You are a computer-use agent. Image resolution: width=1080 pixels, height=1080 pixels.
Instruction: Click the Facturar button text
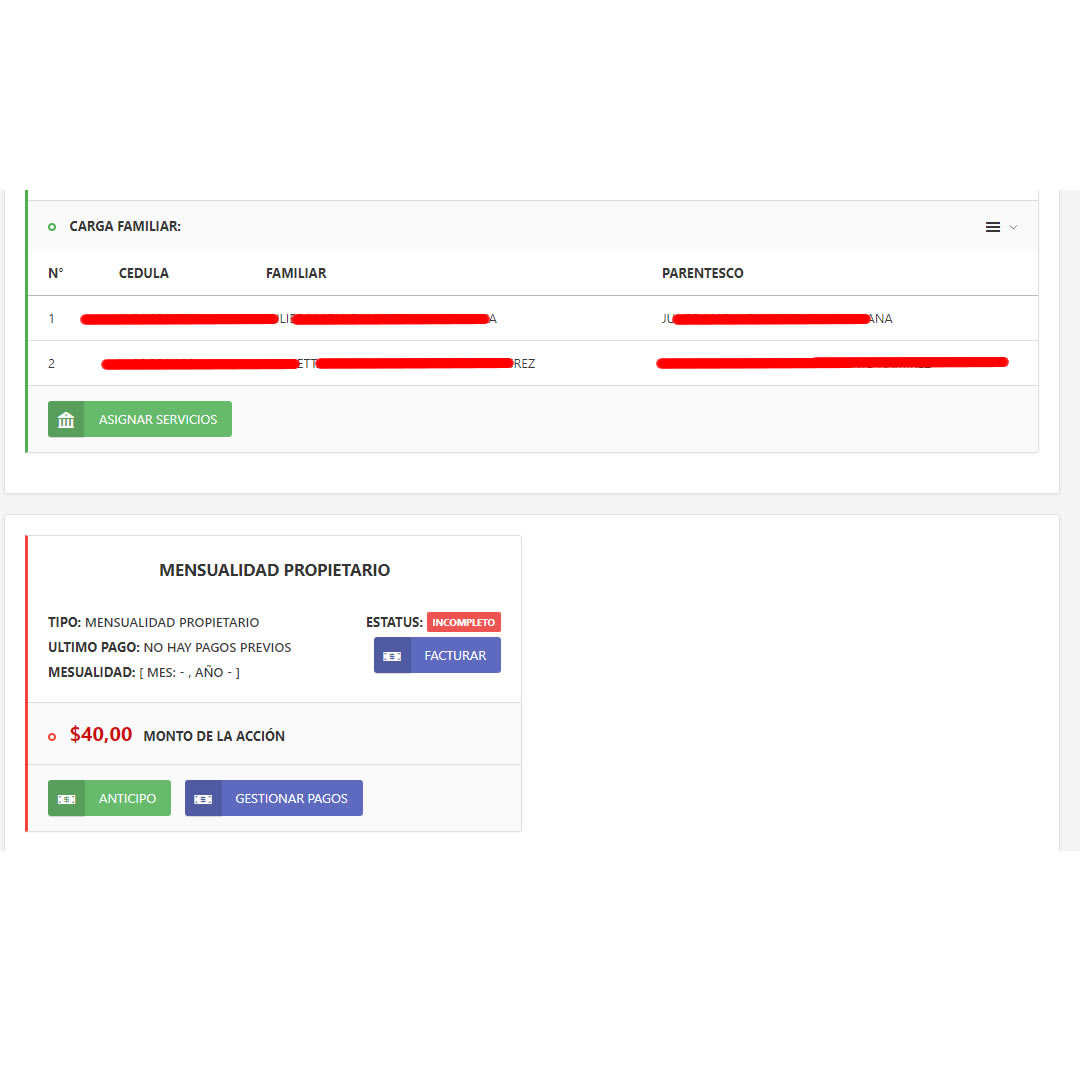(x=455, y=656)
